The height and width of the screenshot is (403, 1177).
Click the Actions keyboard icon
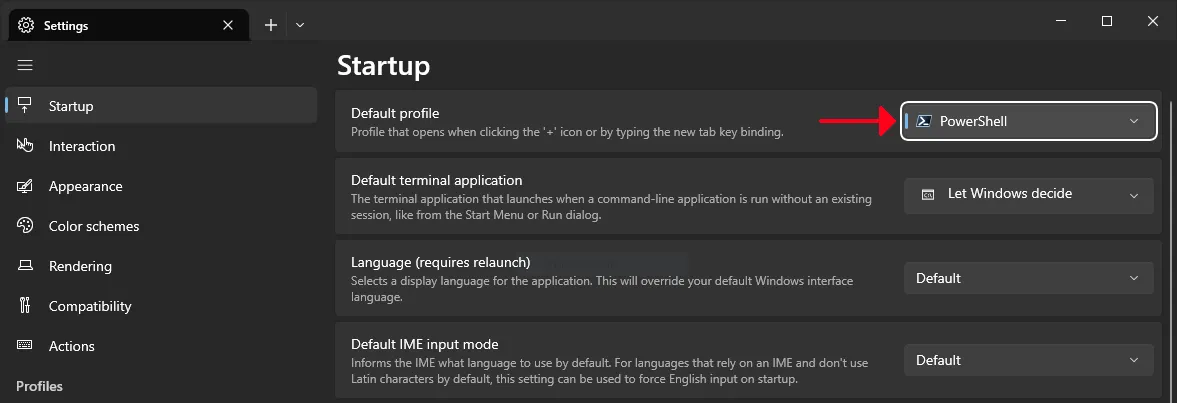[x=25, y=346]
